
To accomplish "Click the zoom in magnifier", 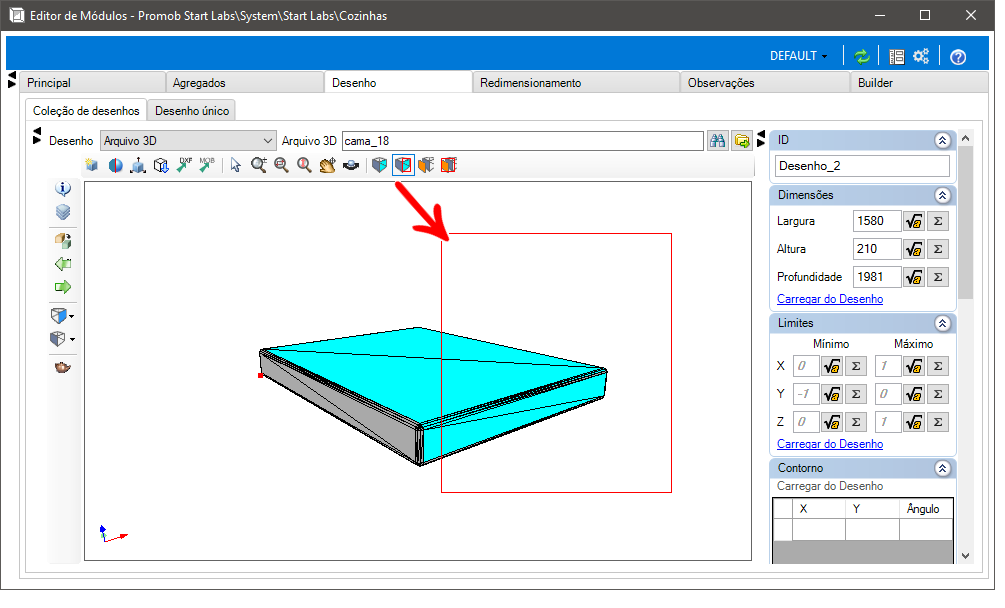I will (258, 165).
